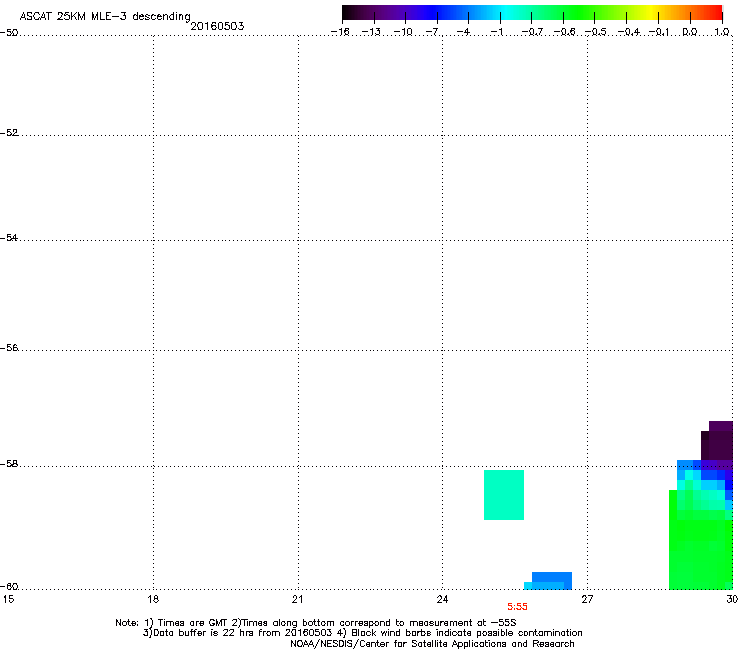This screenshot has height=650, width=740.
Task: Click the colorbar label -0.4
Action: pyautogui.click(x=629, y=32)
